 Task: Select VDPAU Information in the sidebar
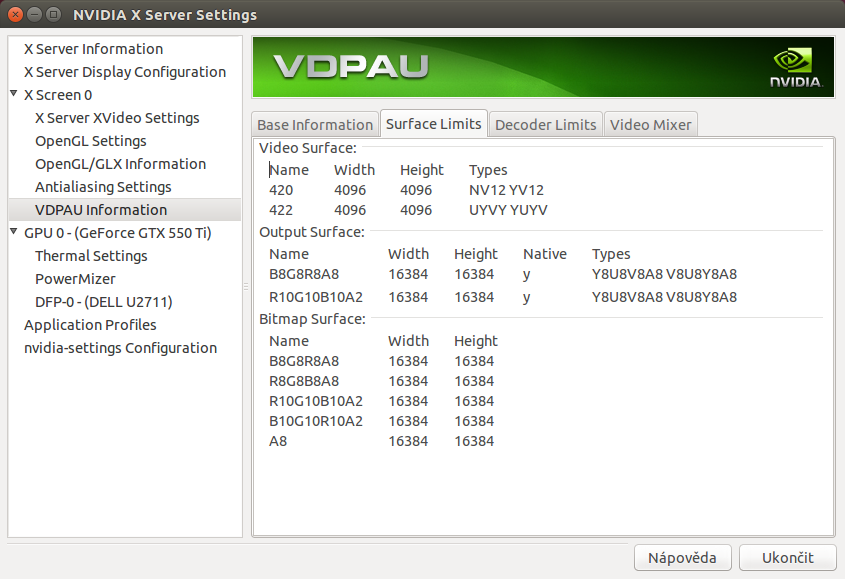coord(124,210)
